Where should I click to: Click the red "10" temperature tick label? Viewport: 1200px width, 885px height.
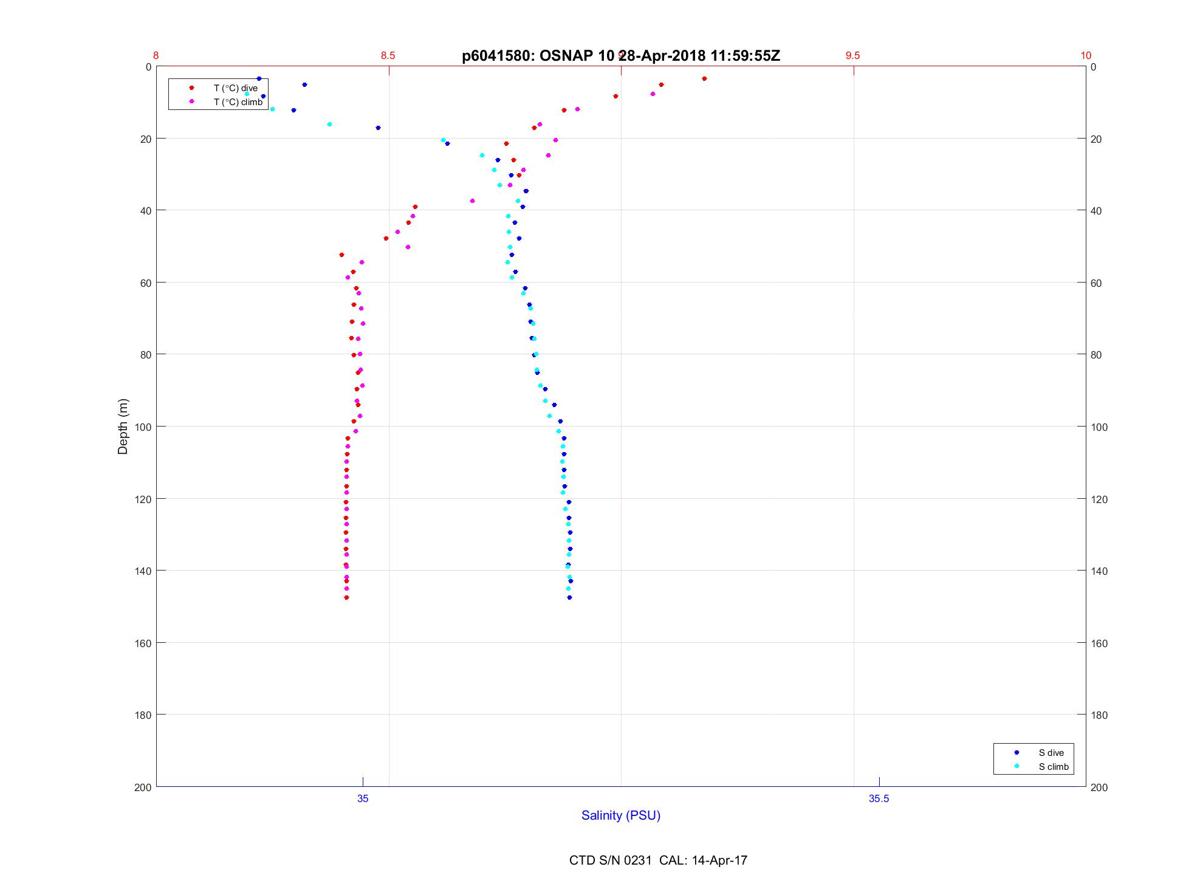(x=1086, y=55)
